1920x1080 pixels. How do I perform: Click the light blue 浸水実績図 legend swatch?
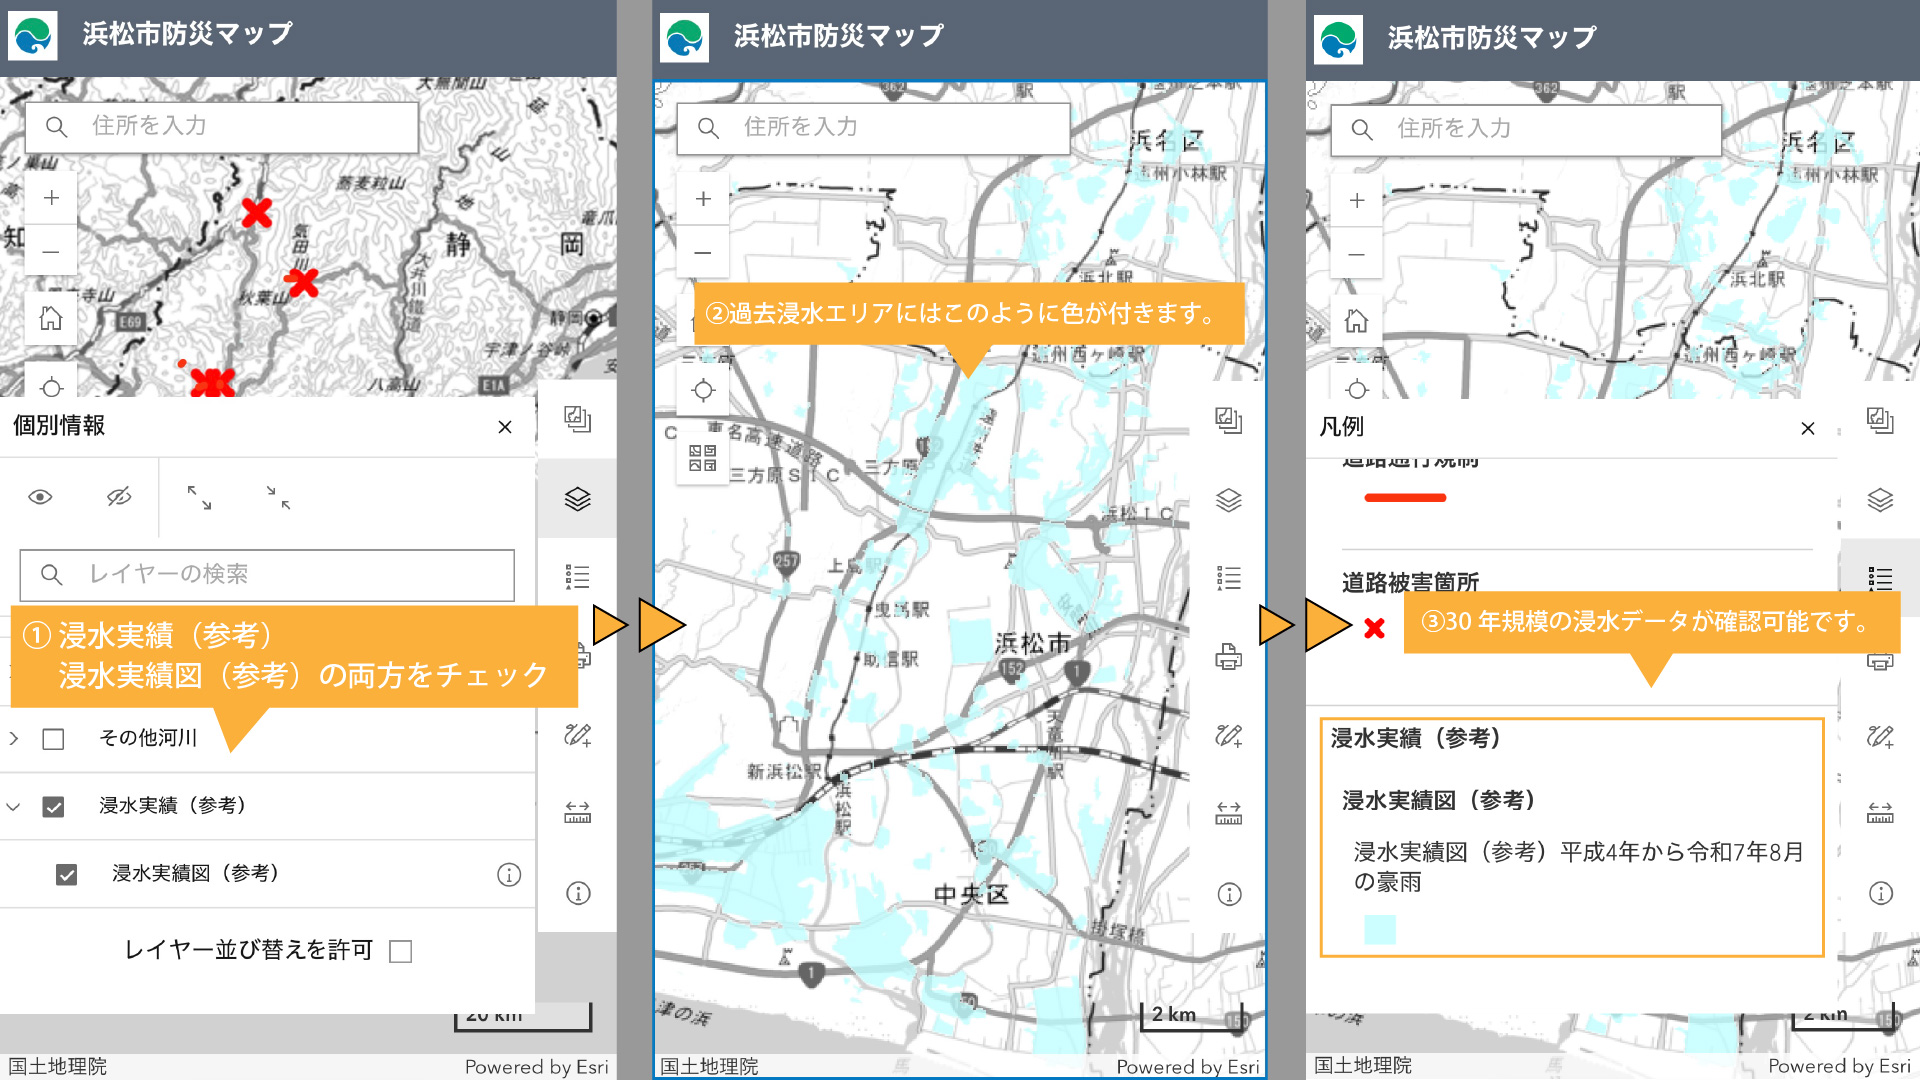pos(1380,929)
